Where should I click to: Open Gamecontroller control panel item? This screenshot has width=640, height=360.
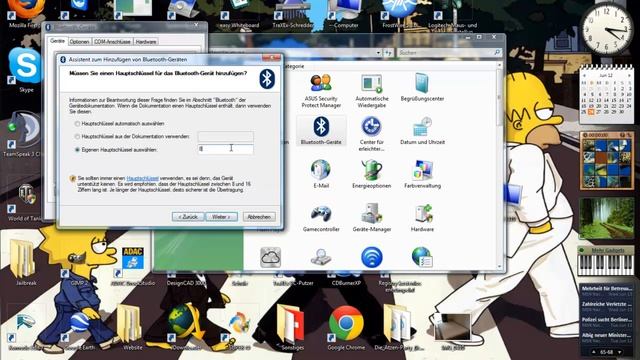point(321,218)
